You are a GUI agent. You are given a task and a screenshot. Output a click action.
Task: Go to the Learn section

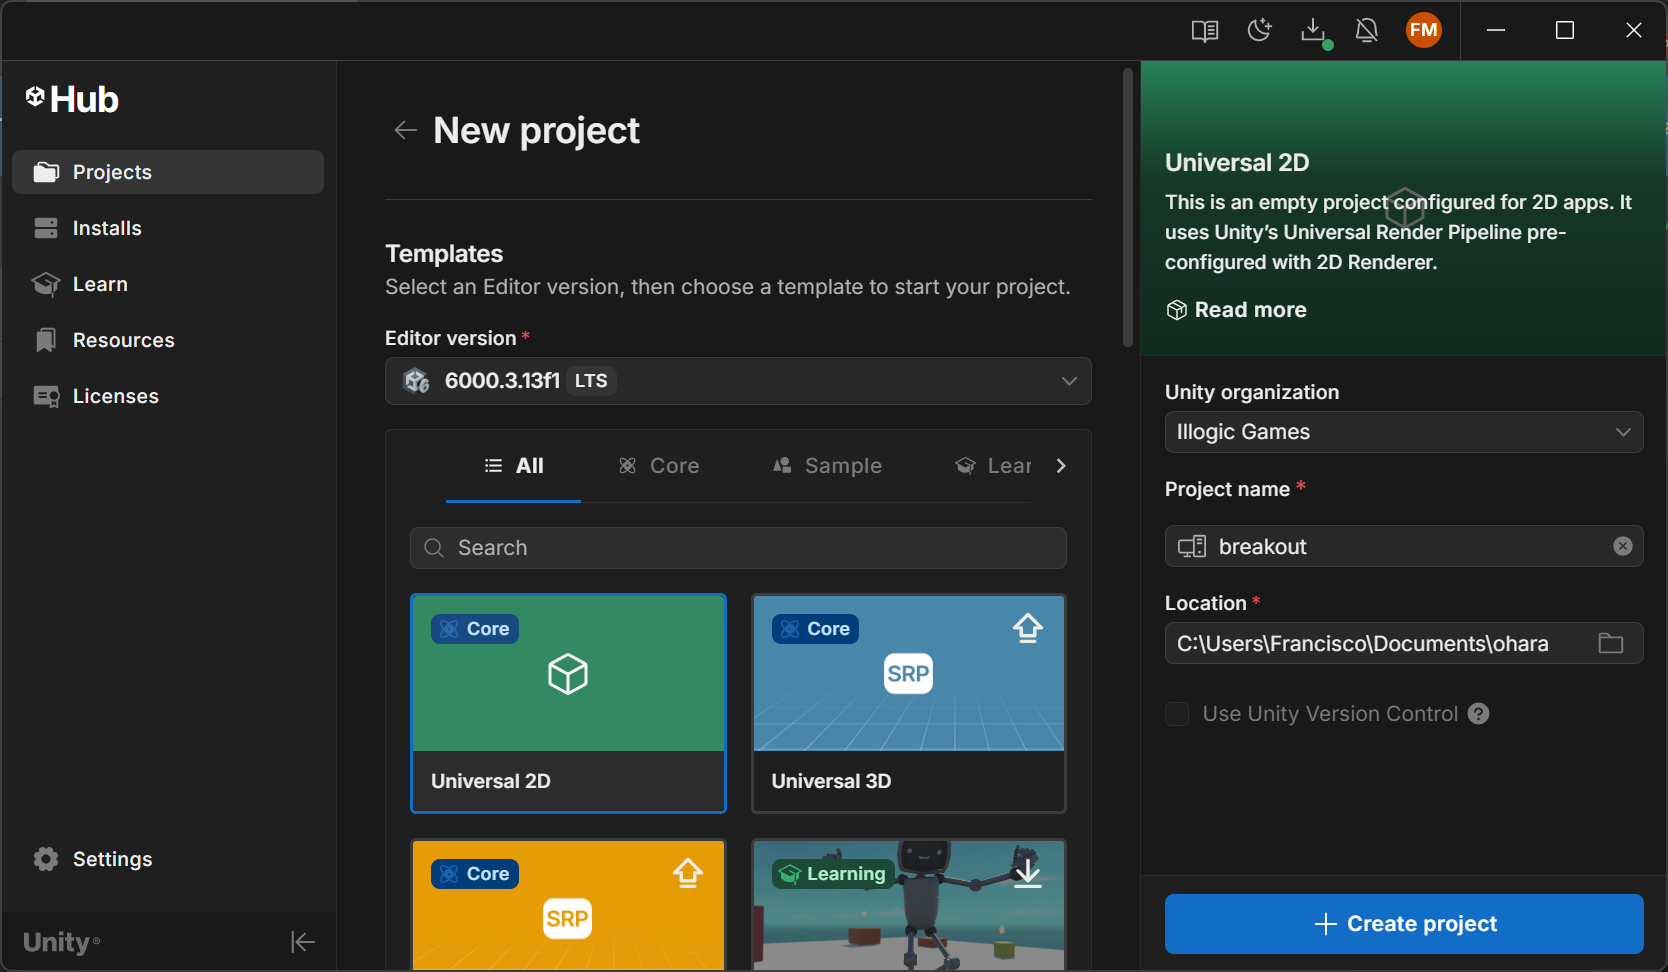pyautogui.click(x=168, y=284)
